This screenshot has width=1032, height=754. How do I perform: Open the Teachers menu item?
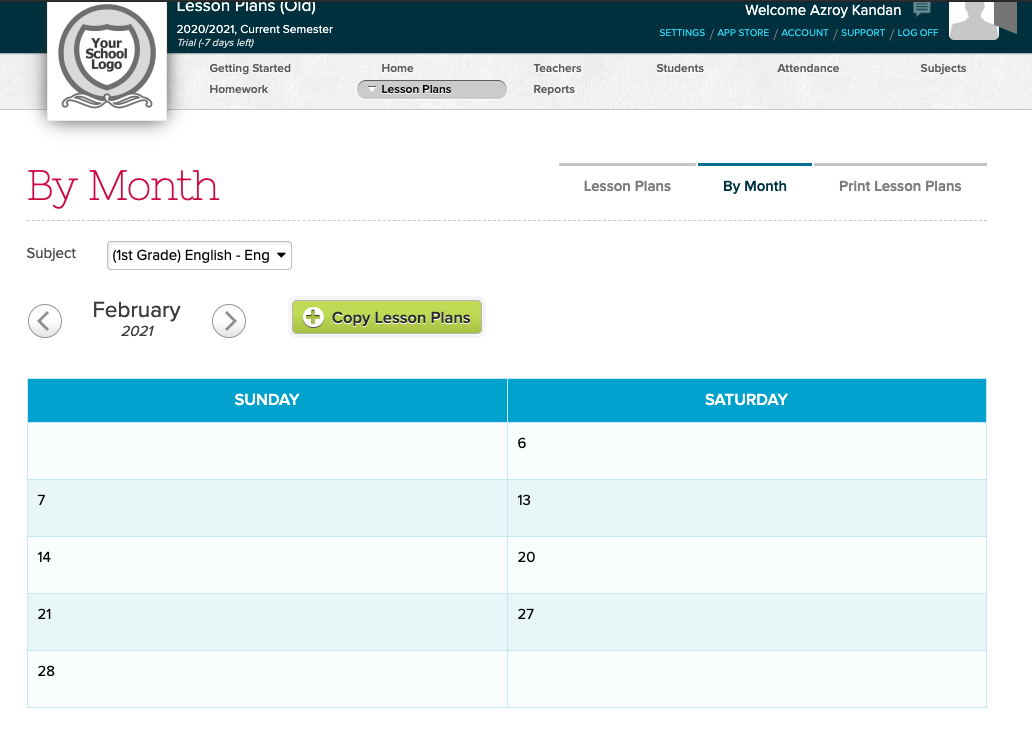point(557,68)
